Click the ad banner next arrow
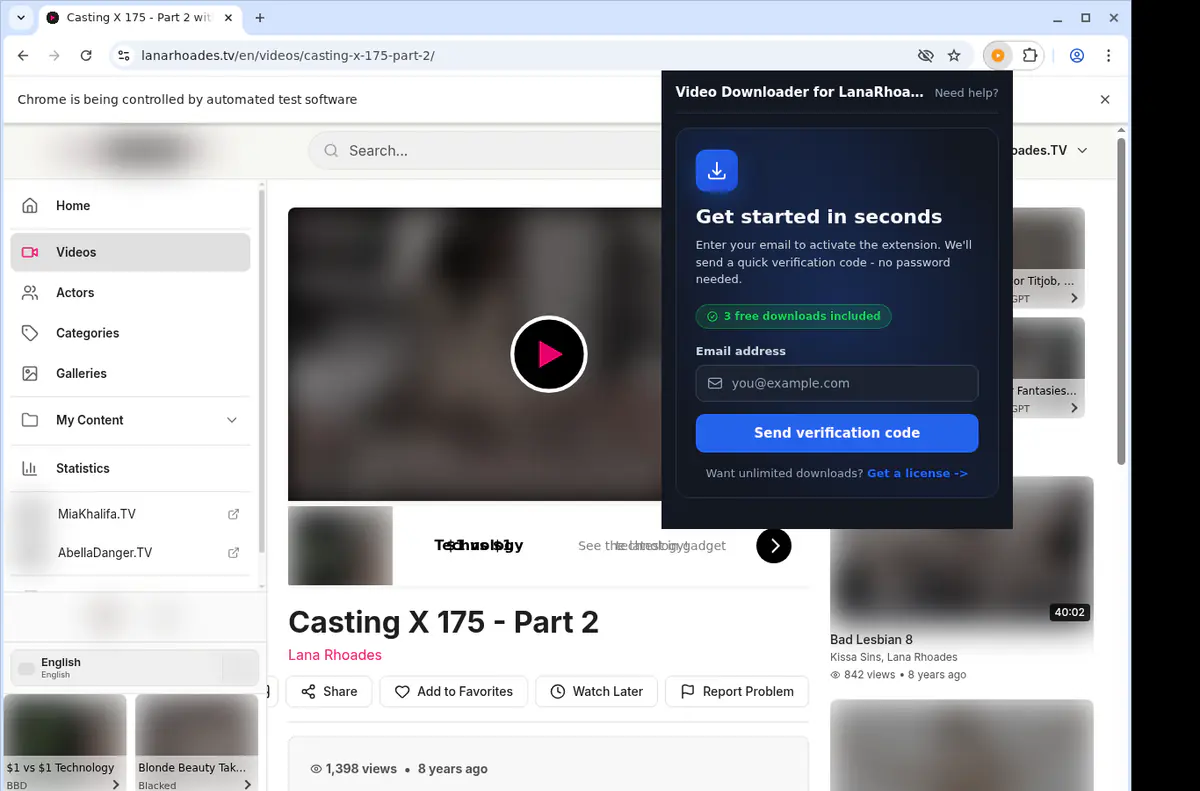The image size is (1200, 791). pos(774,545)
